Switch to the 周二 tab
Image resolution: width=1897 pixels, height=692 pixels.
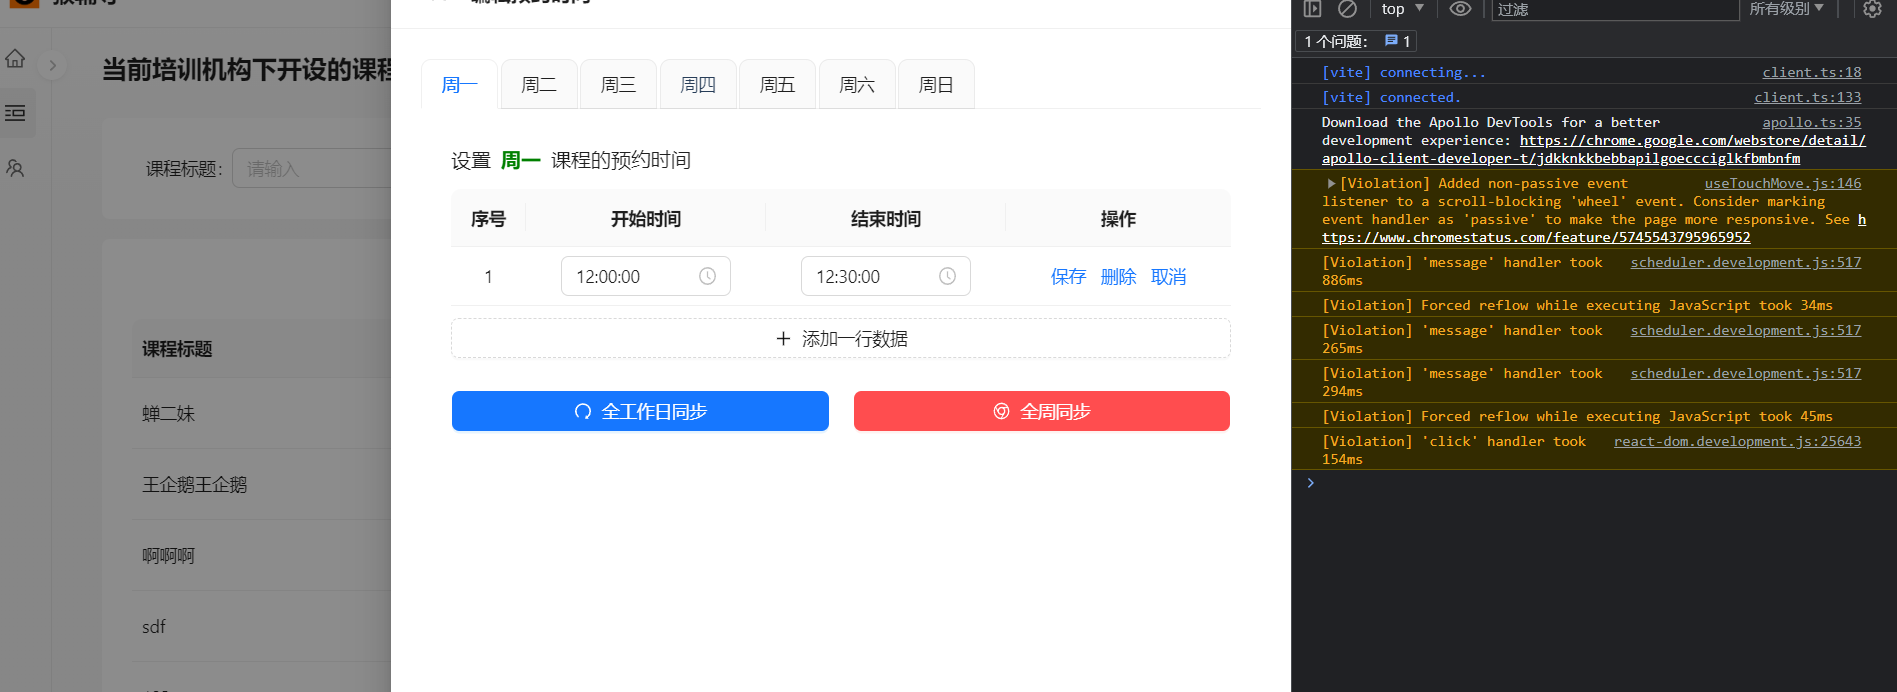point(539,85)
